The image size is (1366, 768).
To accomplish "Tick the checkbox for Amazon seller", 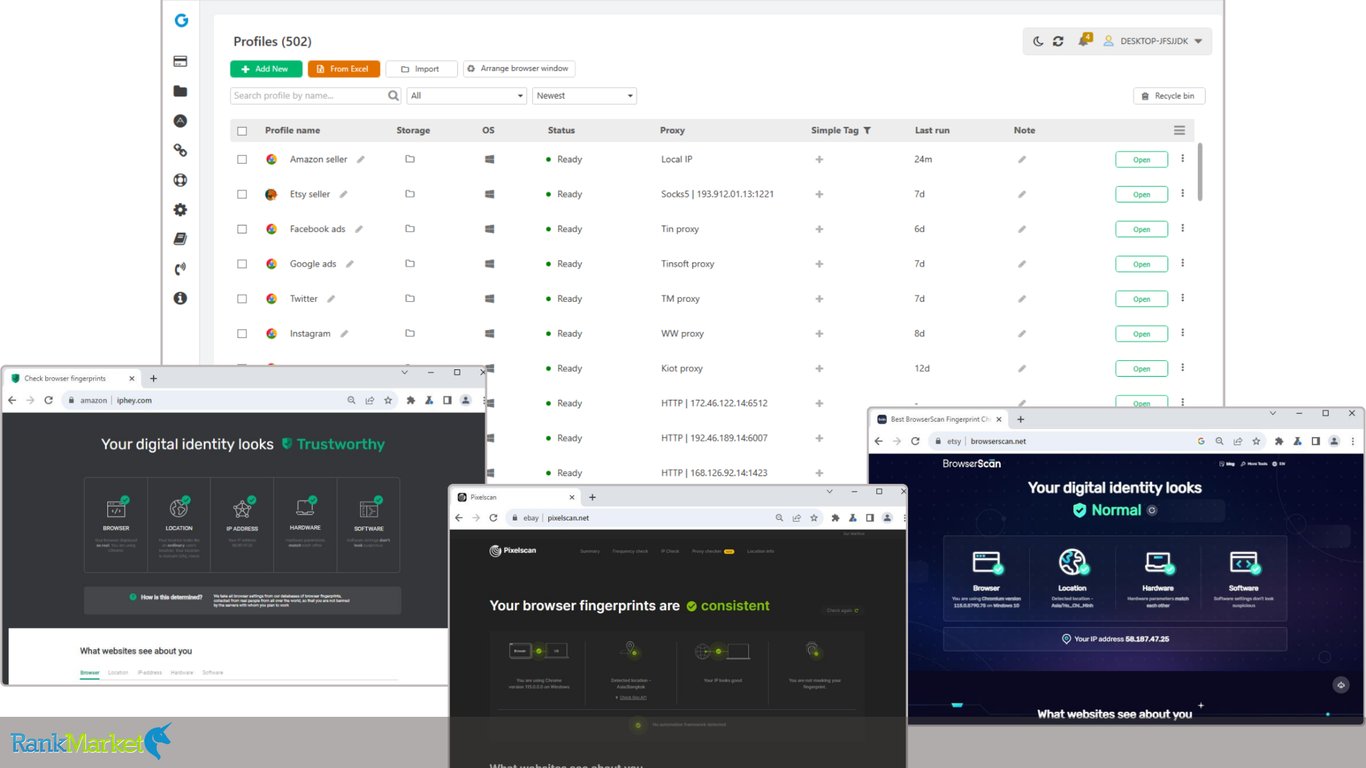I will (x=242, y=159).
